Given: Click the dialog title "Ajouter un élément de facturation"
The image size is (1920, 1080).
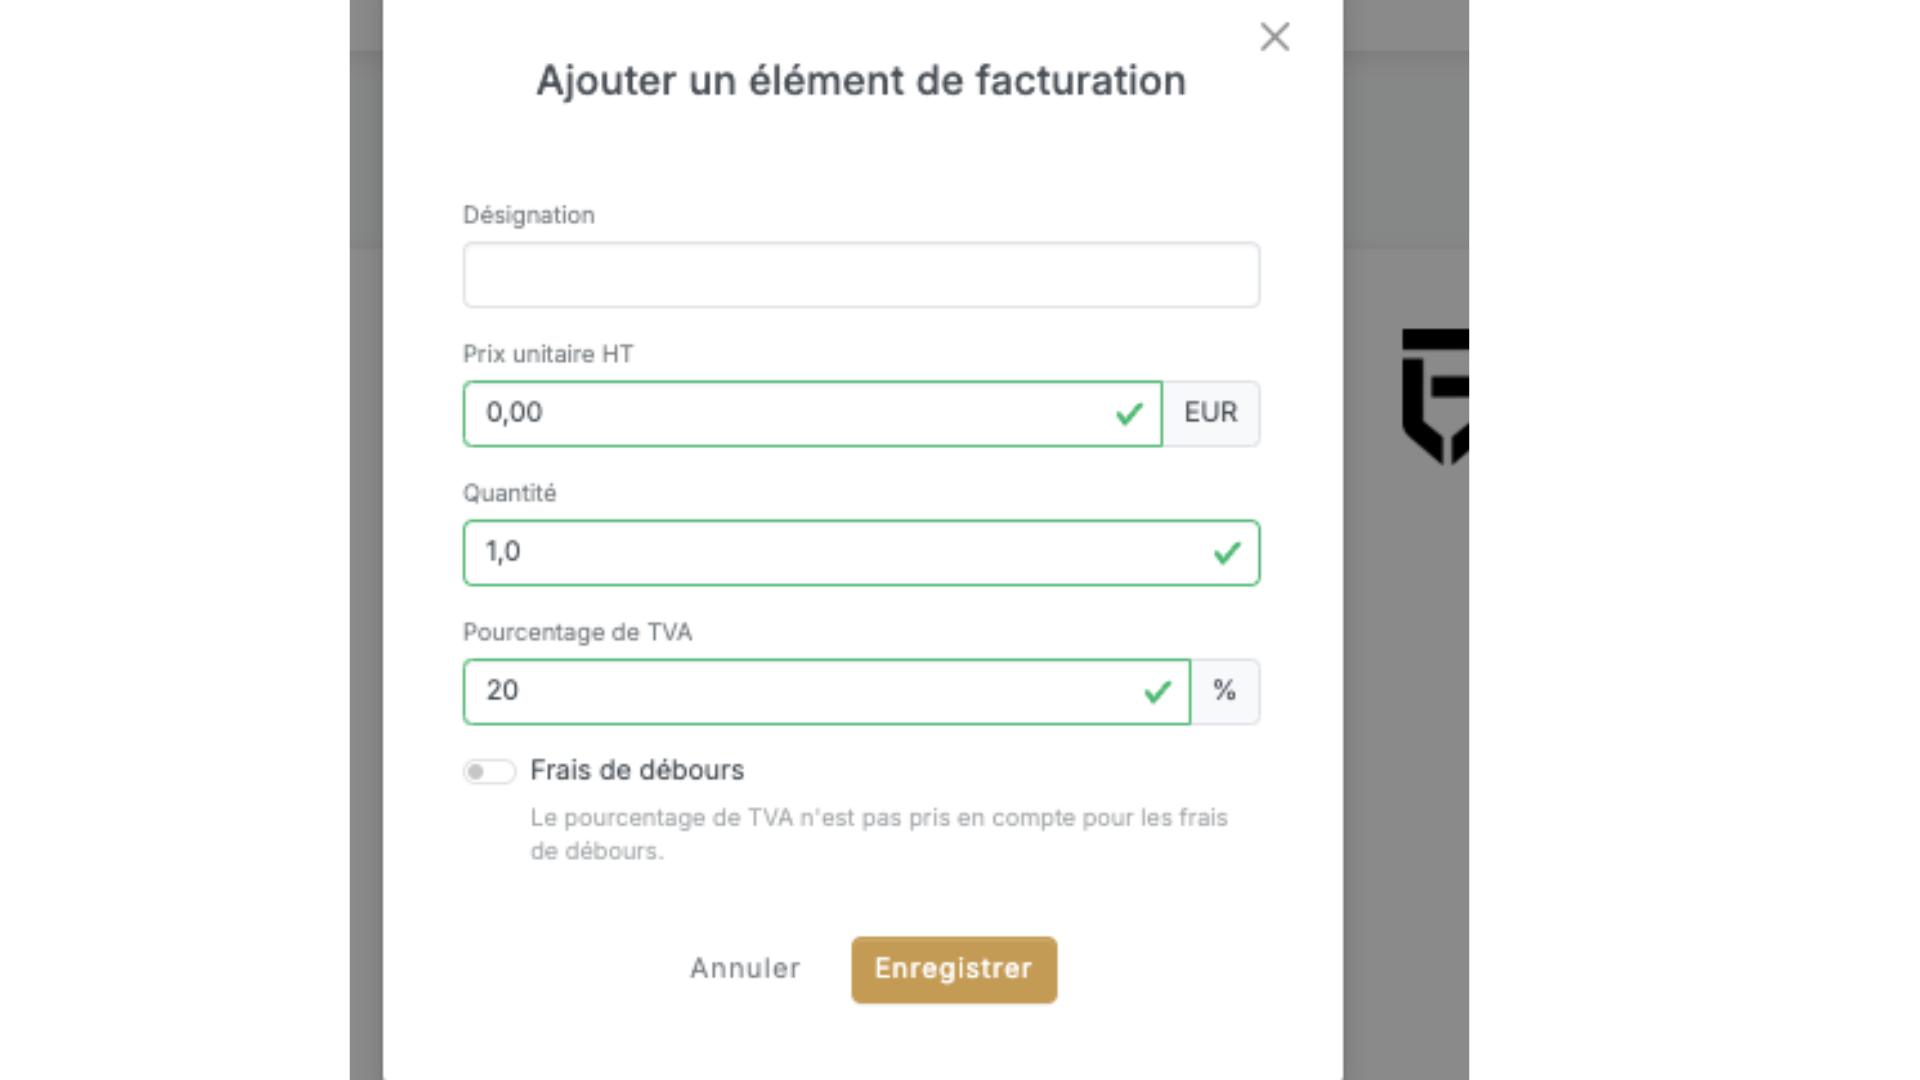Looking at the screenshot, I should [861, 81].
